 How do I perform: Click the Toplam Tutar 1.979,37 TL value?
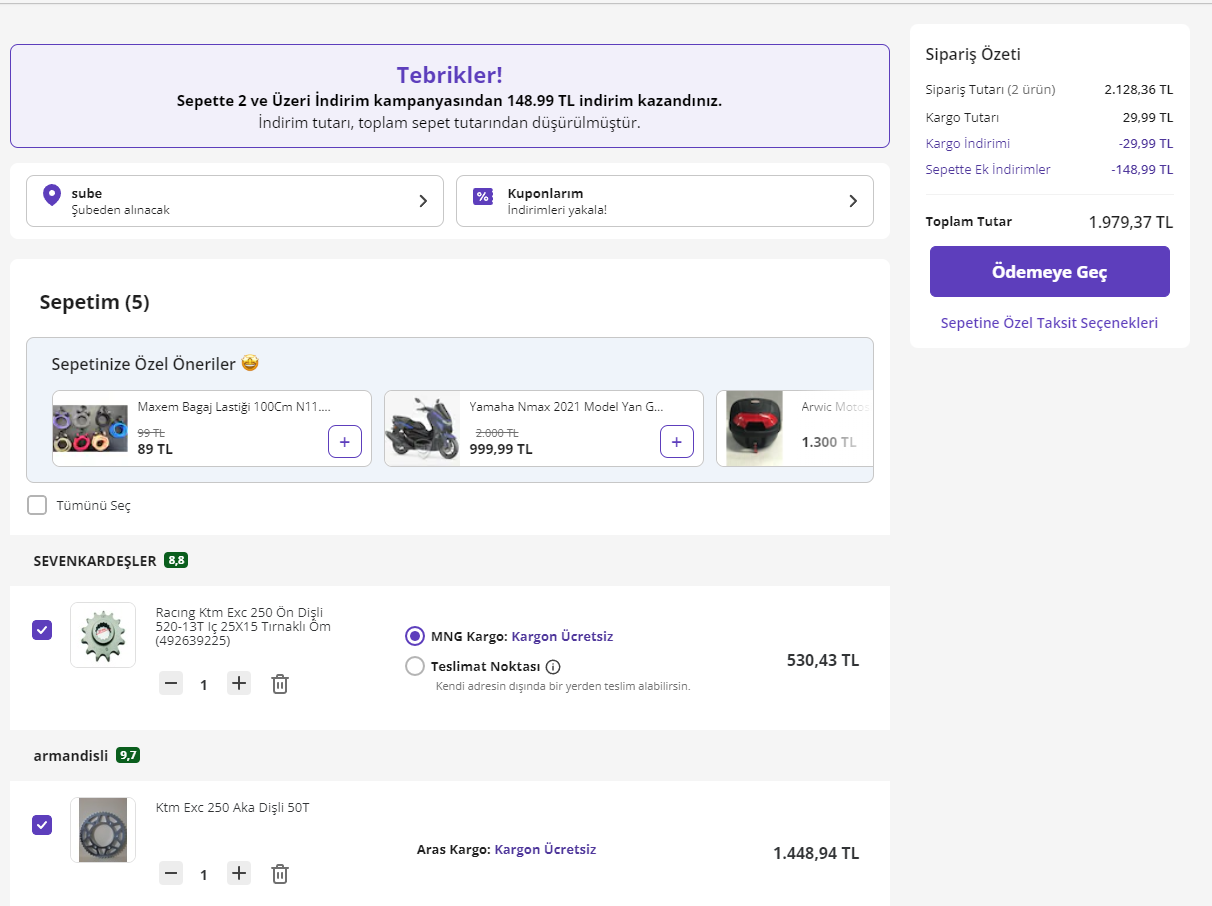1131,222
